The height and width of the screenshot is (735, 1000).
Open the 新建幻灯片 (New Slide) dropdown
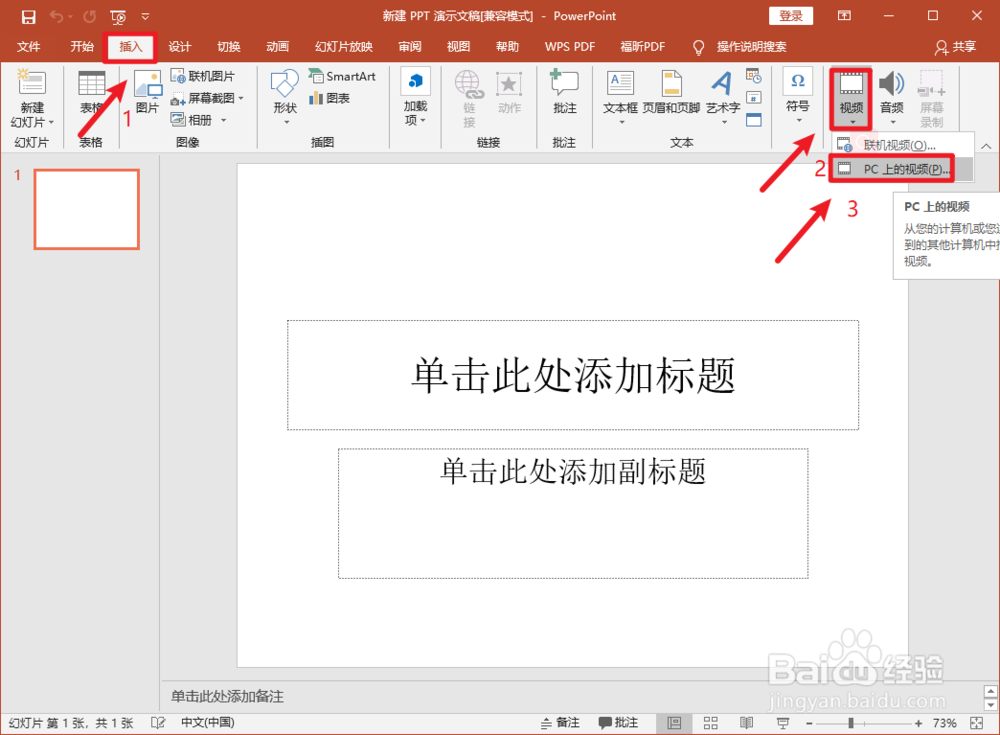32,100
